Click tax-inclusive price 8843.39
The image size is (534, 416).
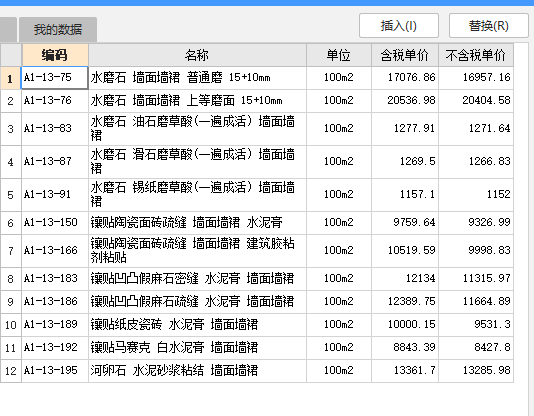(x=405, y=348)
